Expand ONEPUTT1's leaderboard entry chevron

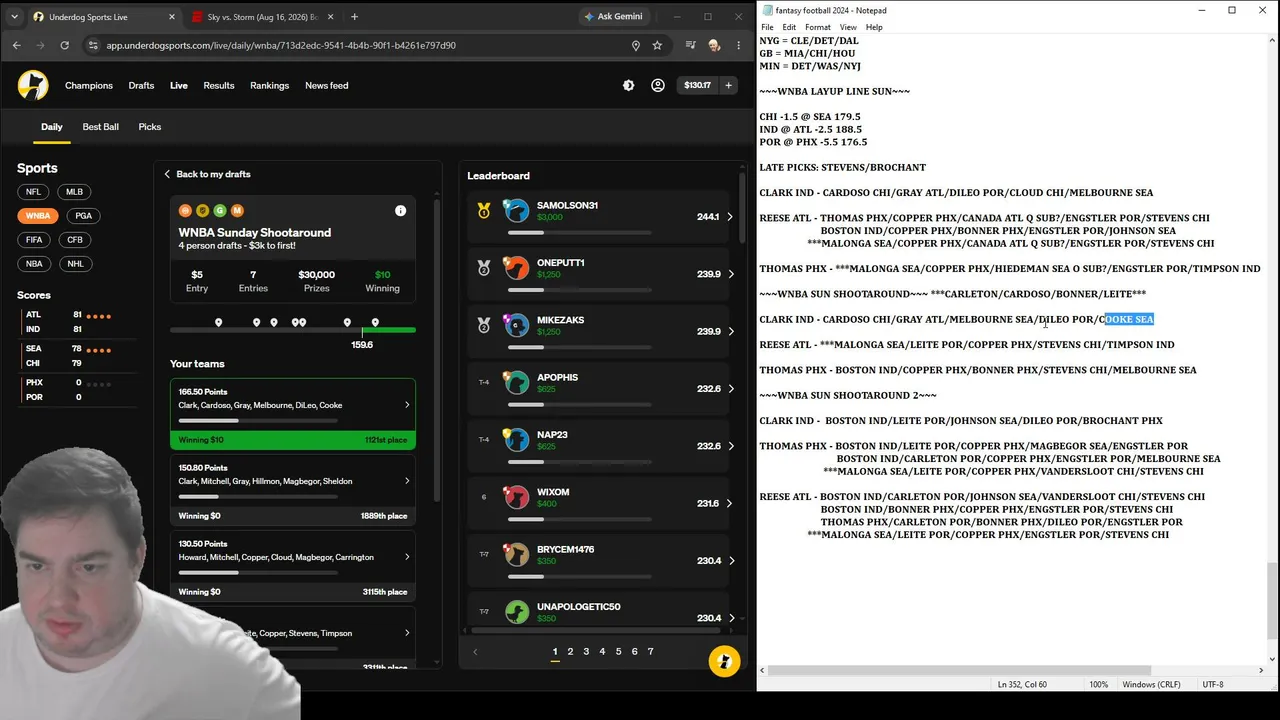click(x=730, y=274)
